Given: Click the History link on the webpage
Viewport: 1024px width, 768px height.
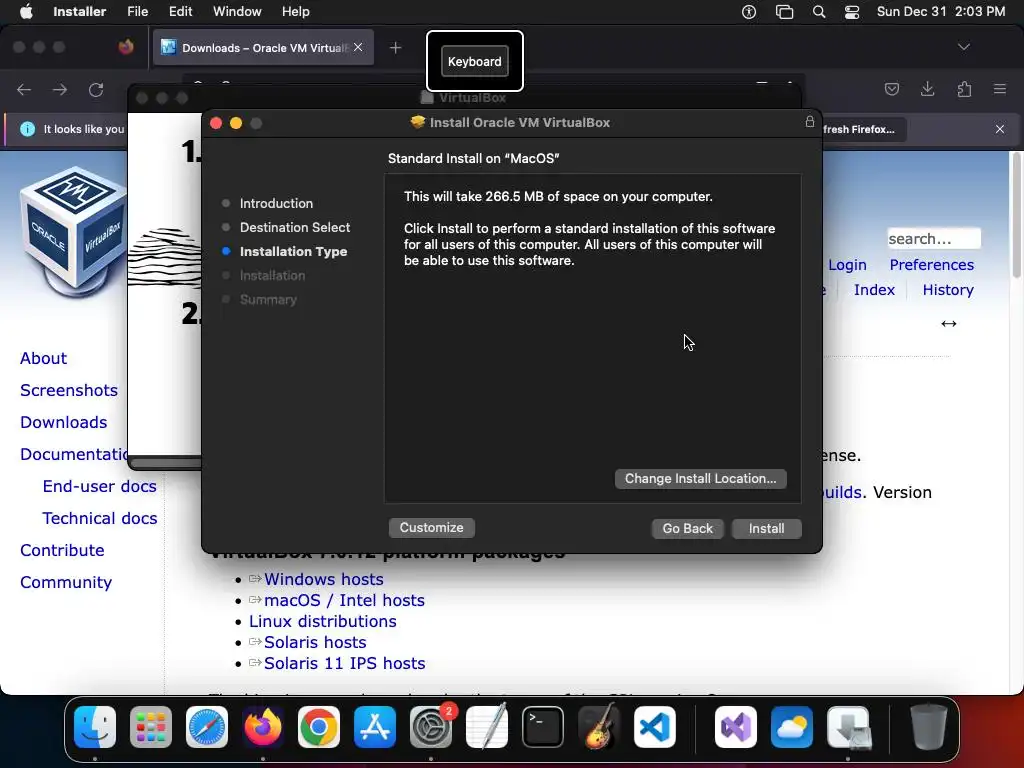Looking at the screenshot, I should point(948,290).
